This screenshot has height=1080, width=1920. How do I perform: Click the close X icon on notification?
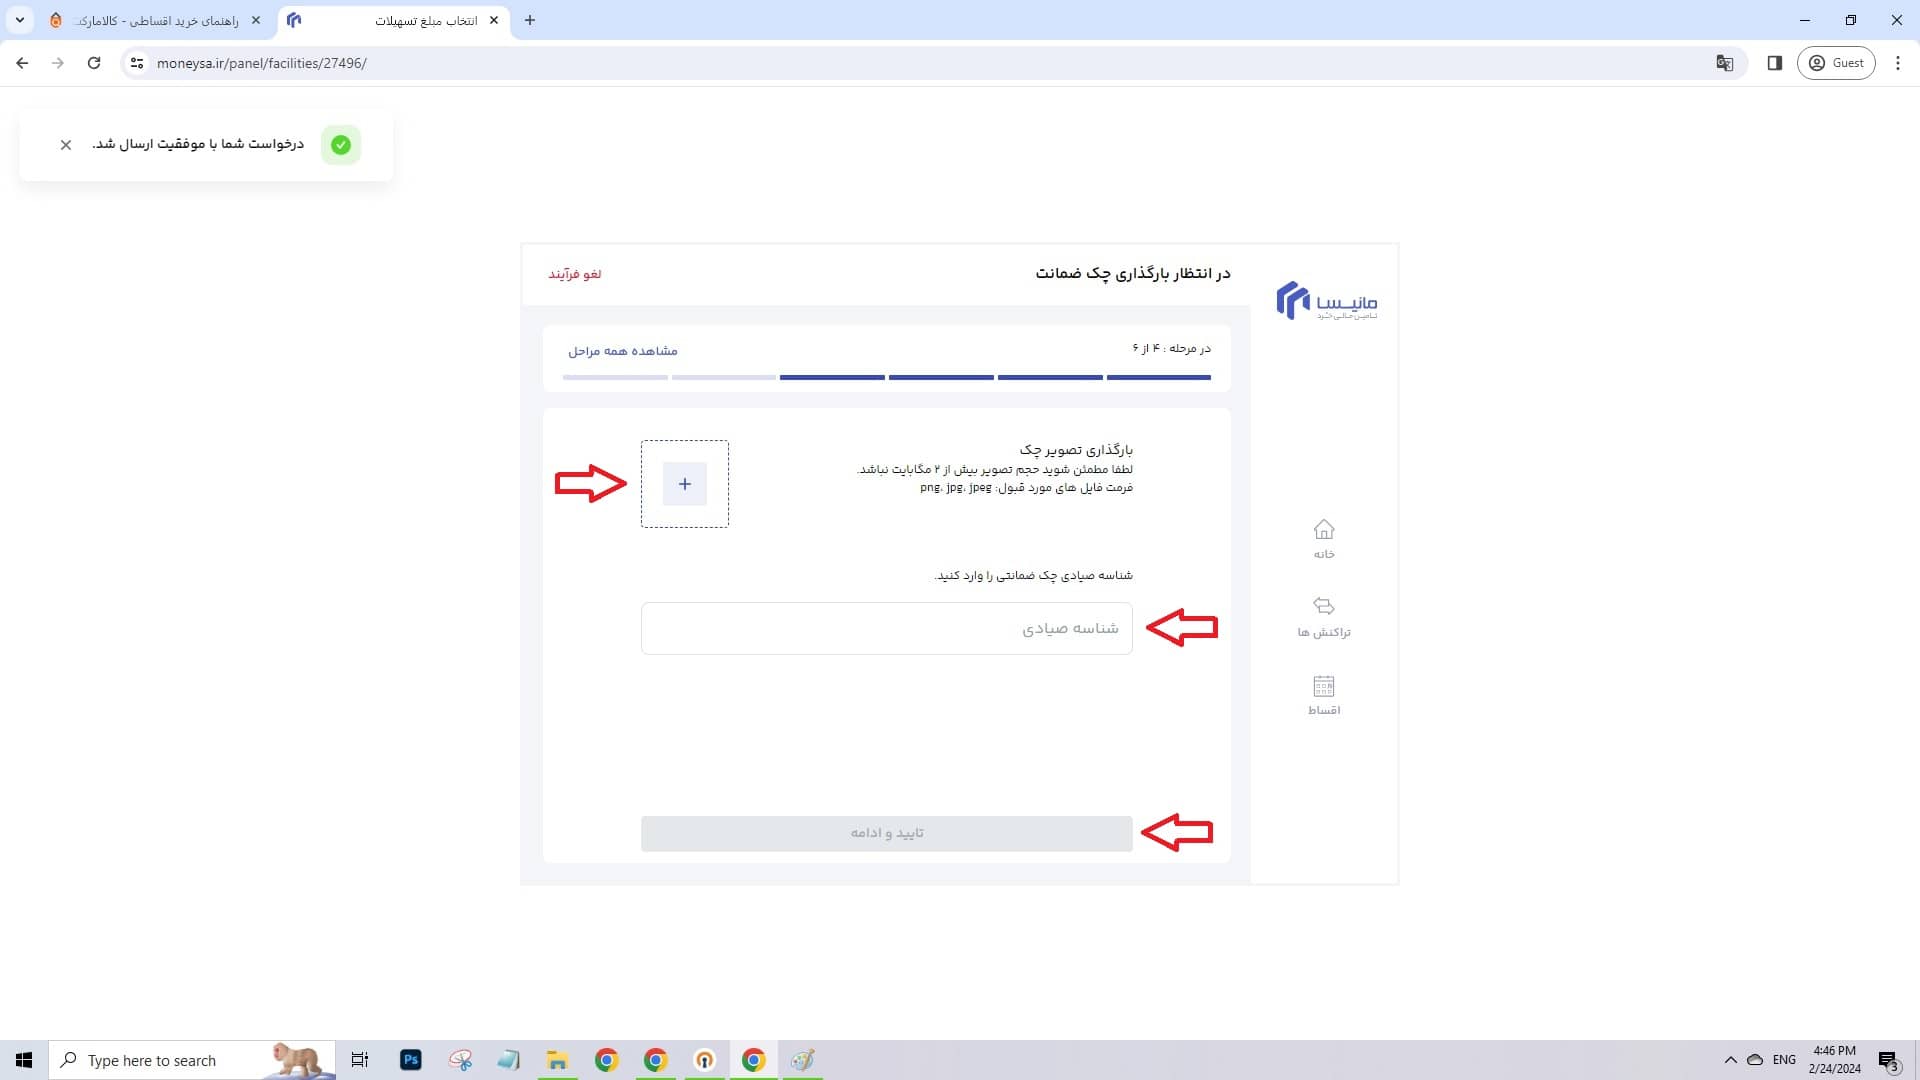pos(66,145)
